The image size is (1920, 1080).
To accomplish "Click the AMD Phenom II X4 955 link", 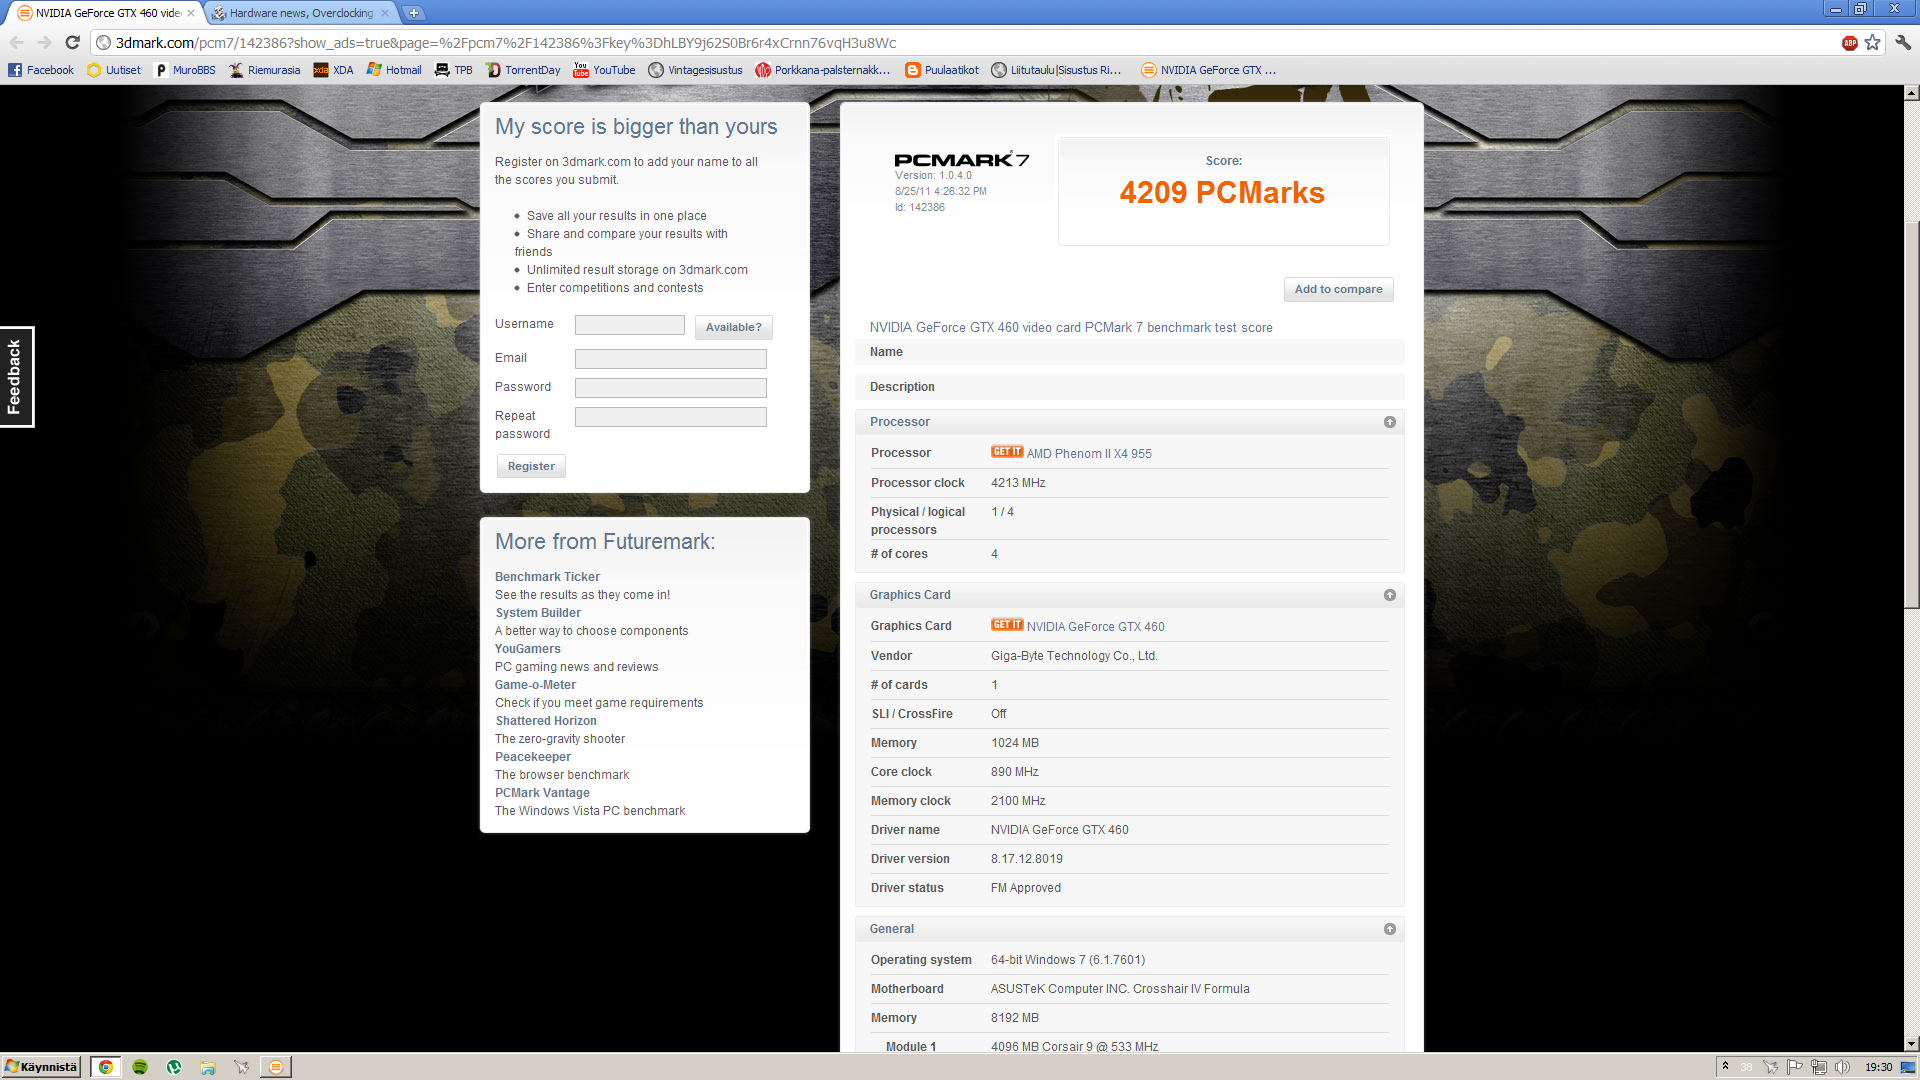I will tap(1089, 454).
